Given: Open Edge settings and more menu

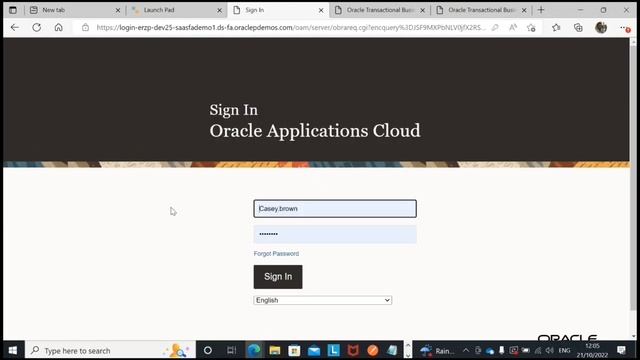Looking at the screenshot, I should click(624, 28).
